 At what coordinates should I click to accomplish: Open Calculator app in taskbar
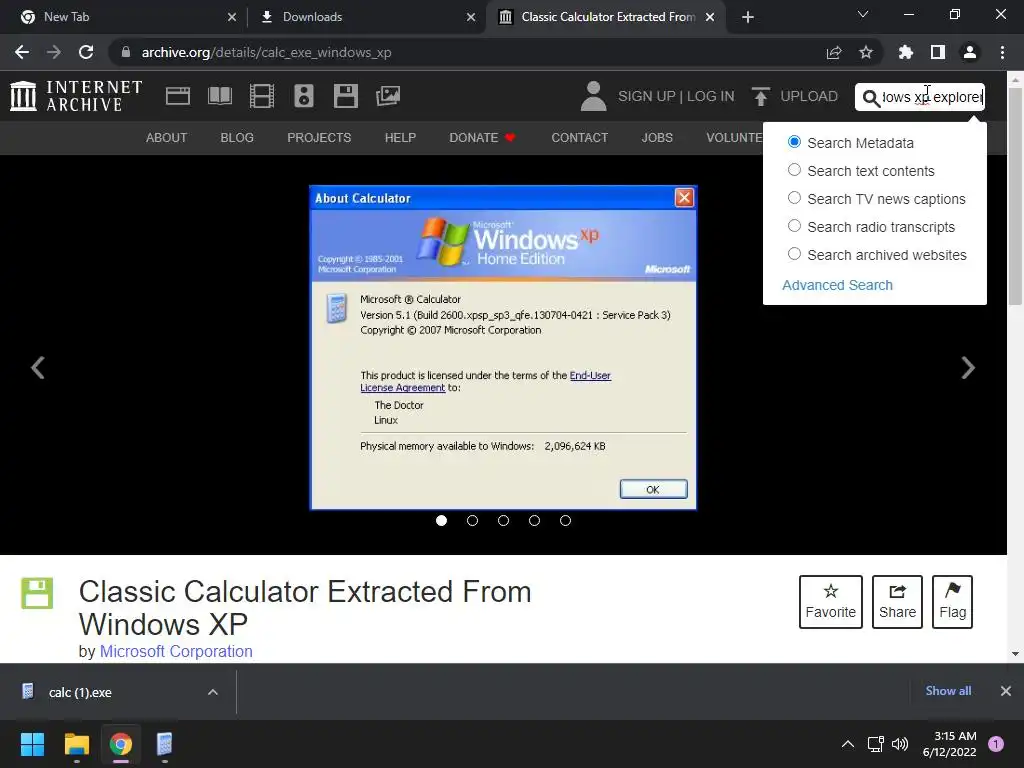tap(165, 744)
